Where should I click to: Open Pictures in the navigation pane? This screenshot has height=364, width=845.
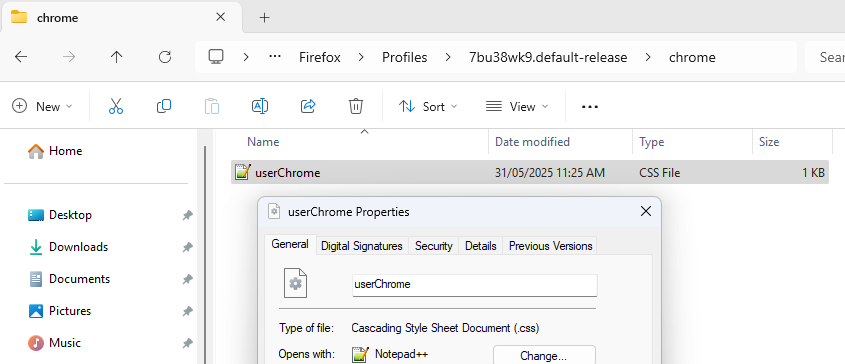(59, 311)
